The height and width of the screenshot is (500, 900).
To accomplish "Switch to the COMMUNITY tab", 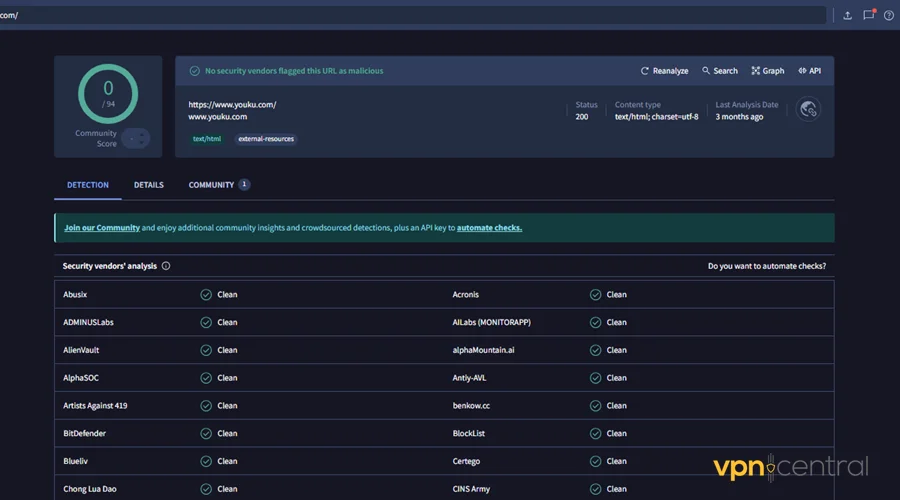I will click(x=211, y=185).
